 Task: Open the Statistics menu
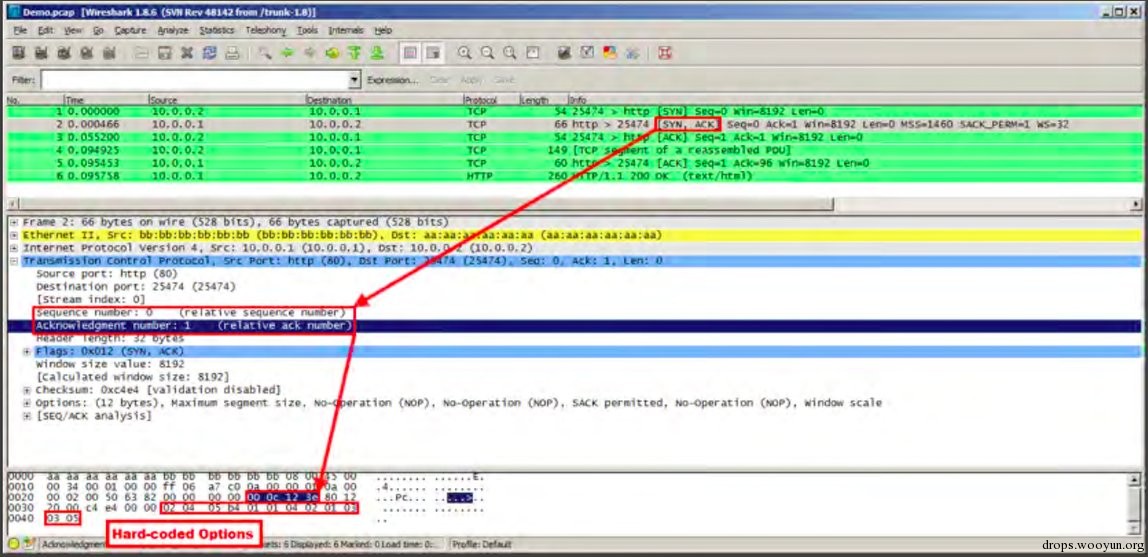tap(217, 30)
